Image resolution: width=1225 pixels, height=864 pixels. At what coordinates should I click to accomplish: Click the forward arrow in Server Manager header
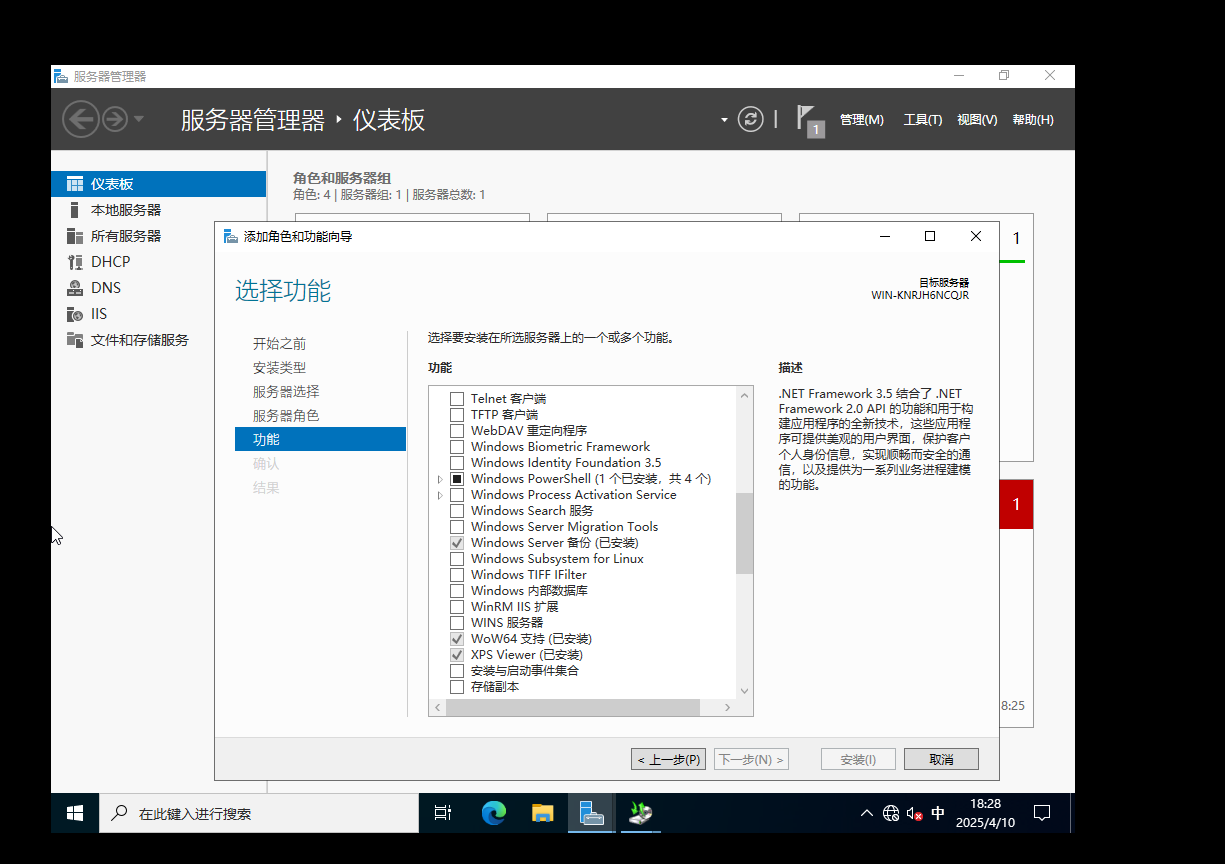[x=115, y=120]
